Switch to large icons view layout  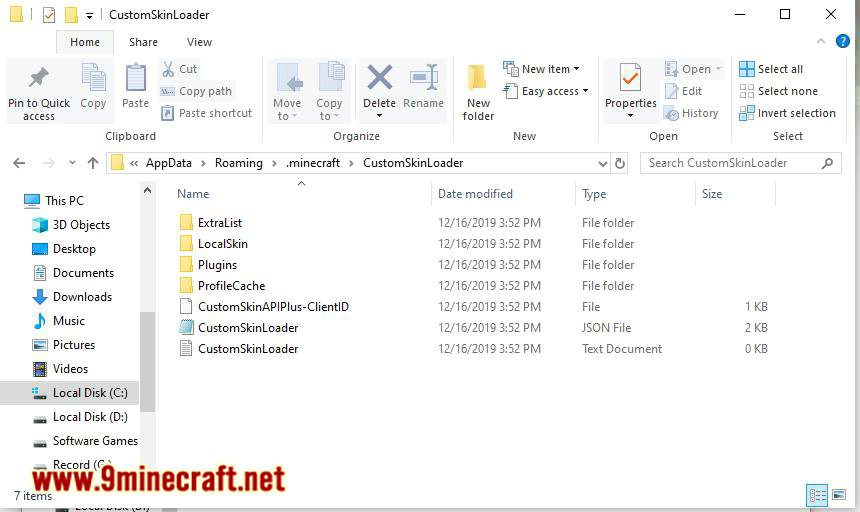pyautogui.click(x=839, y=495)
